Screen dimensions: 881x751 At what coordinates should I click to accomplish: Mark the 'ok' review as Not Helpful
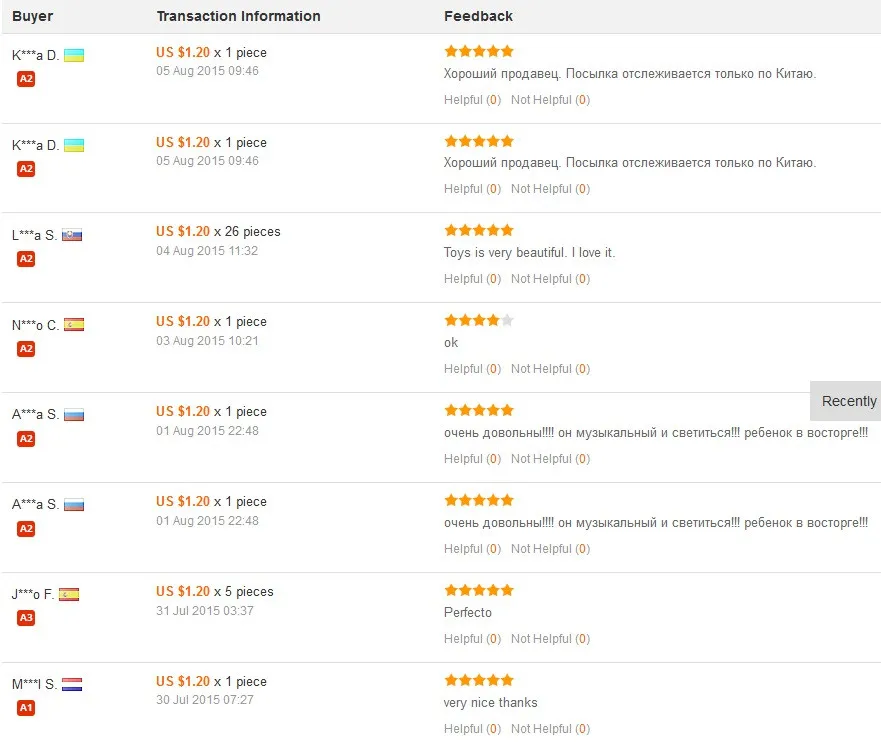click(550, 368)
